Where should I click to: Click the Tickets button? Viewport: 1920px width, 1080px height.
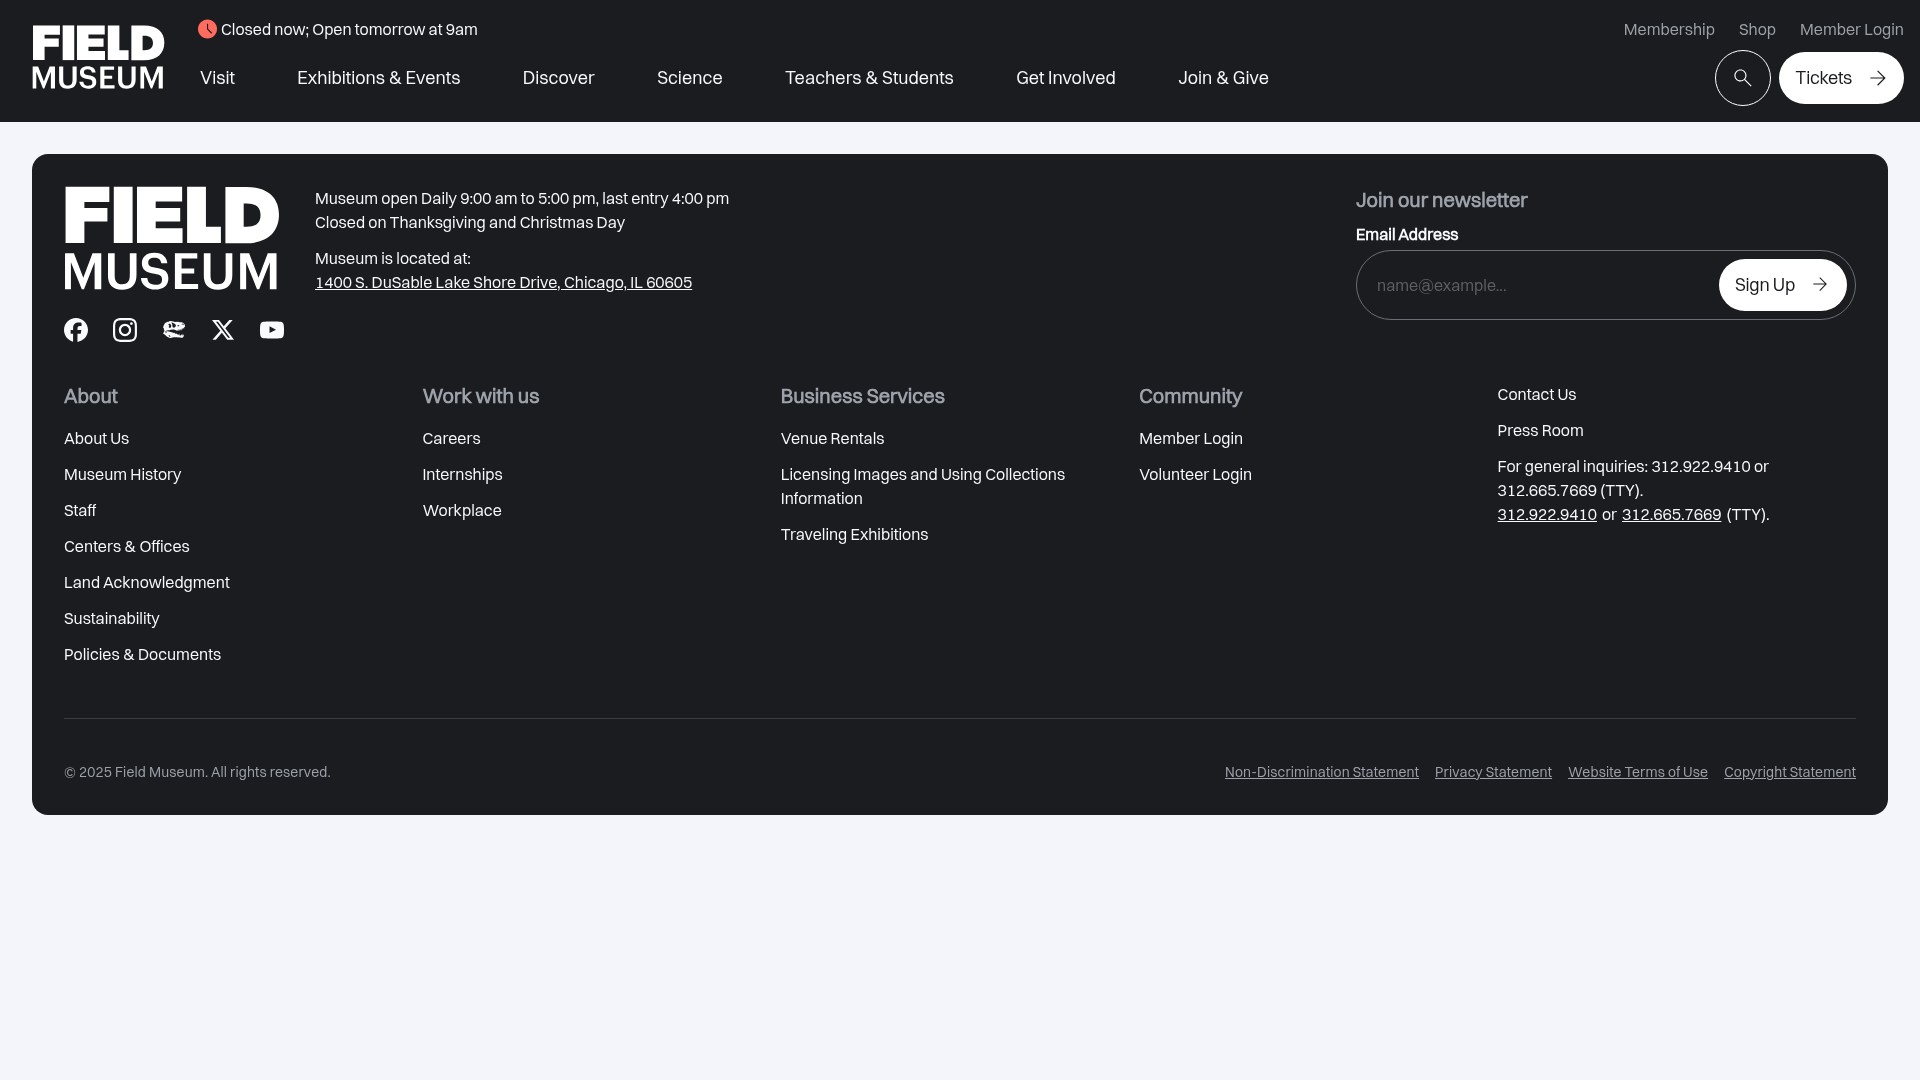click(1841, 78)
